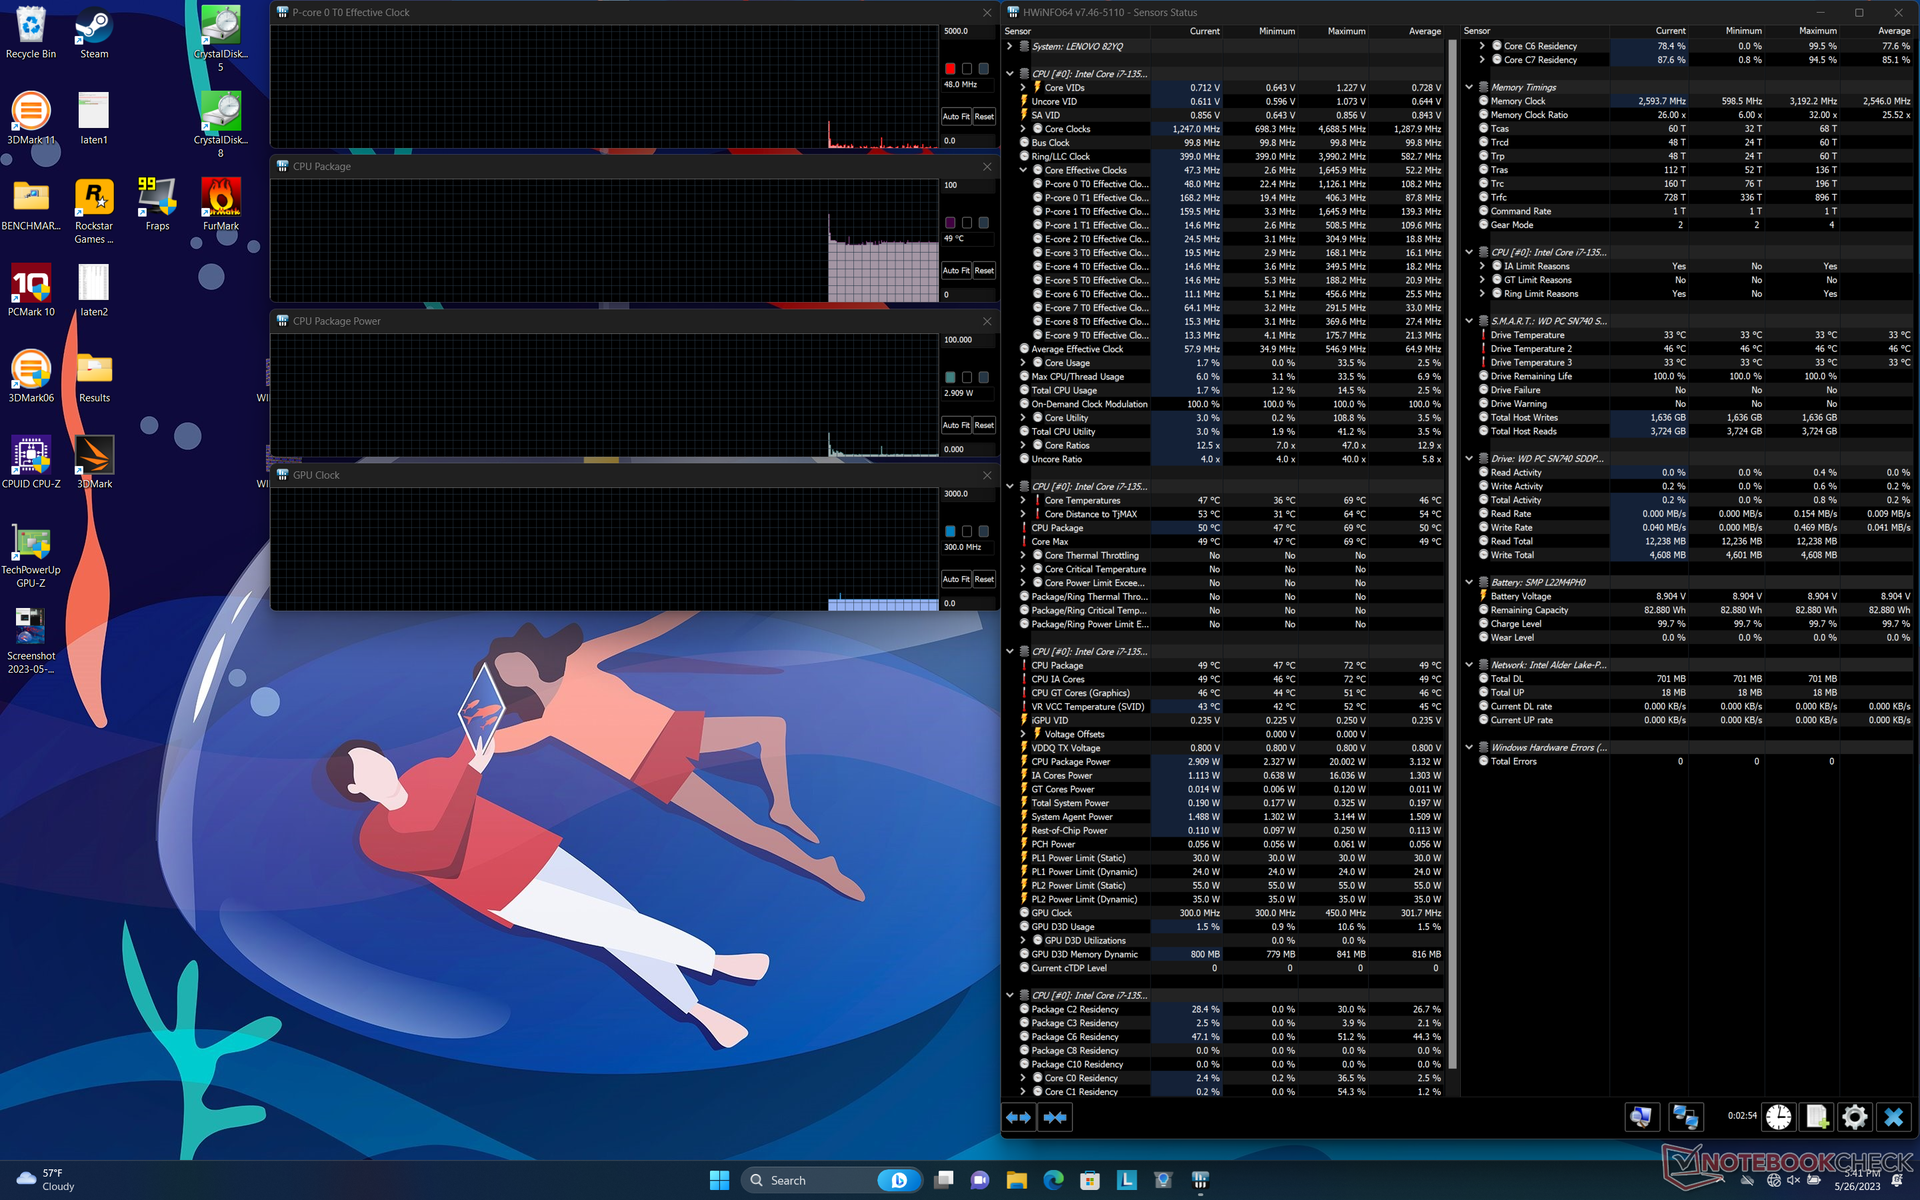The image size is (1920, 1200).
Task: Launch Microsoft Edge from the taskbar
Action: click(x=1053, y=1180)
